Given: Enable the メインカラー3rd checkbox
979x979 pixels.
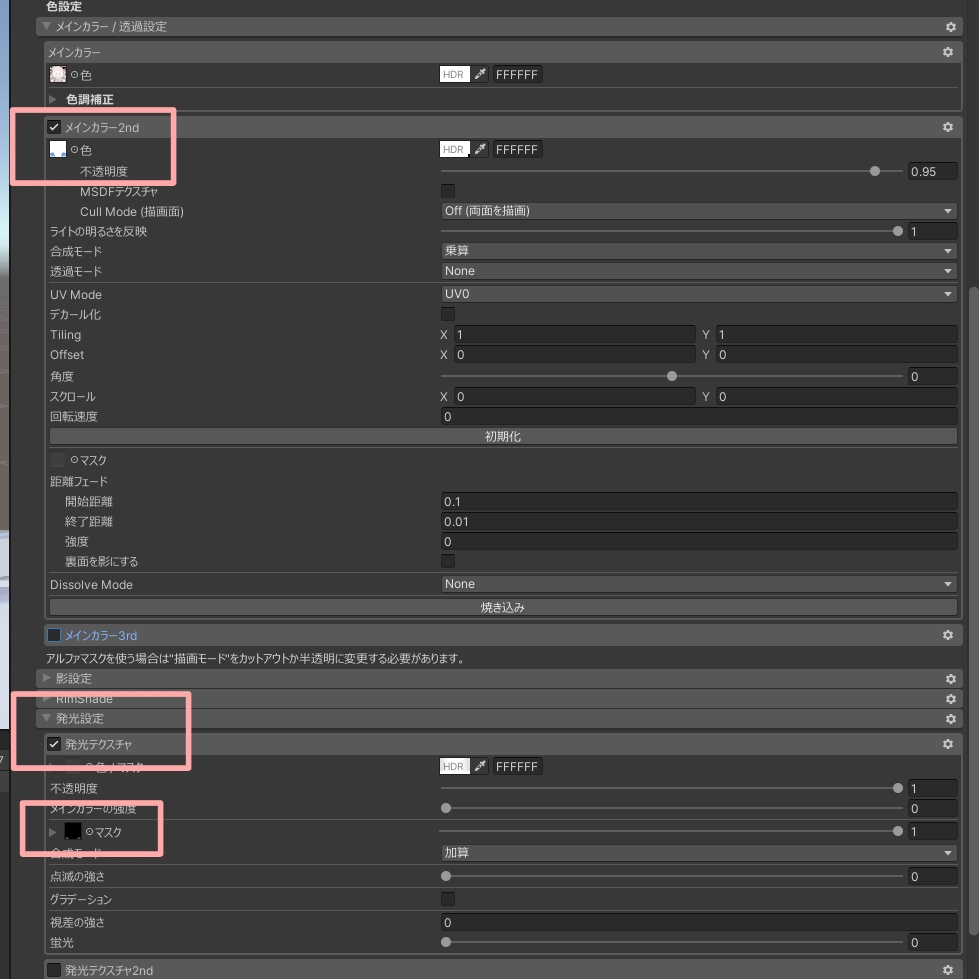Looking at the screenshot, I should (54, 635).
